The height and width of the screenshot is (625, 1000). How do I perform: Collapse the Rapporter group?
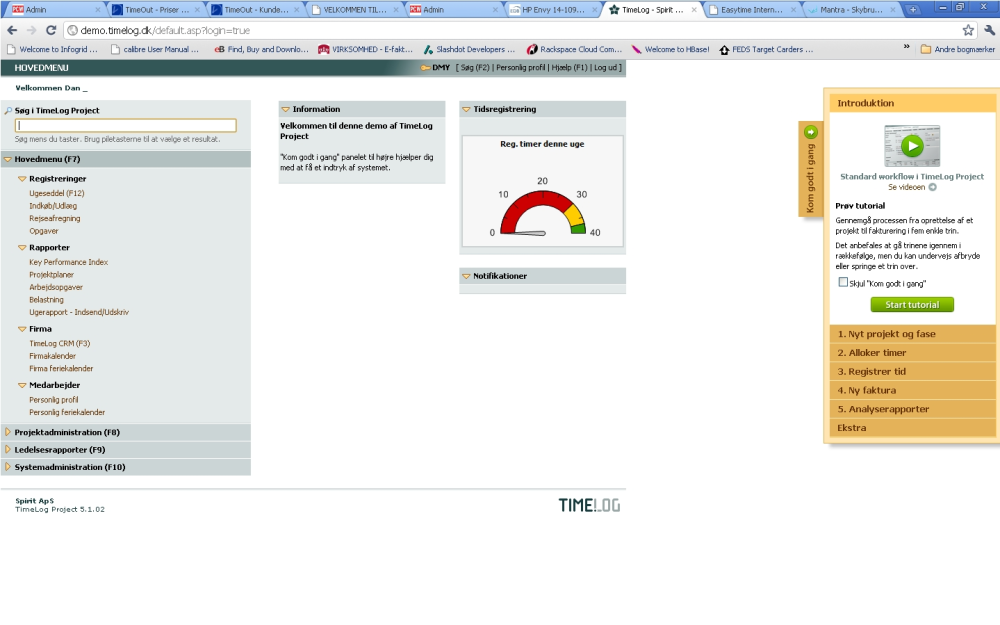22,247
